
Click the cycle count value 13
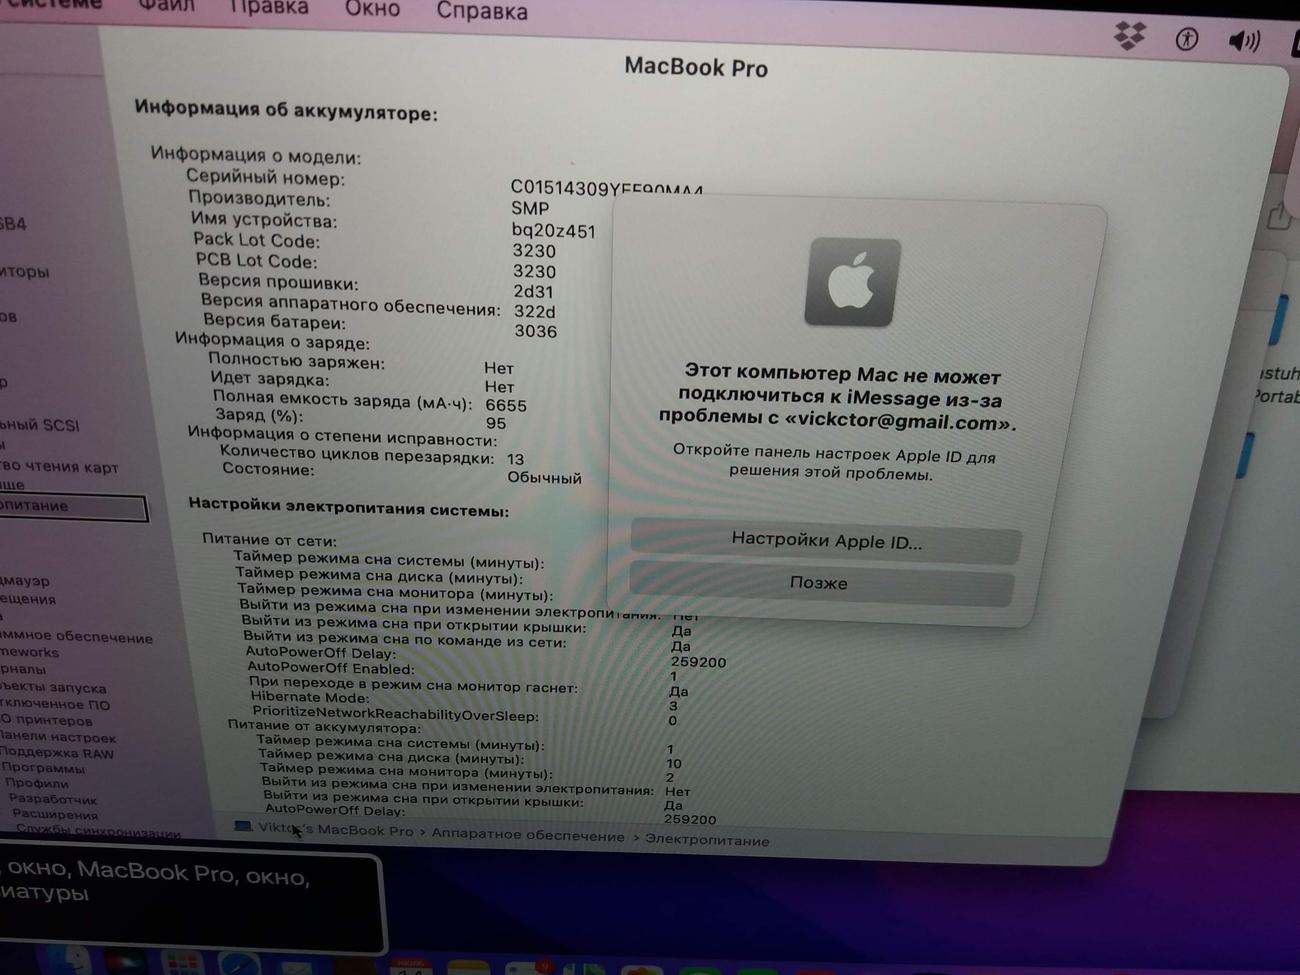tap(515, 459)
